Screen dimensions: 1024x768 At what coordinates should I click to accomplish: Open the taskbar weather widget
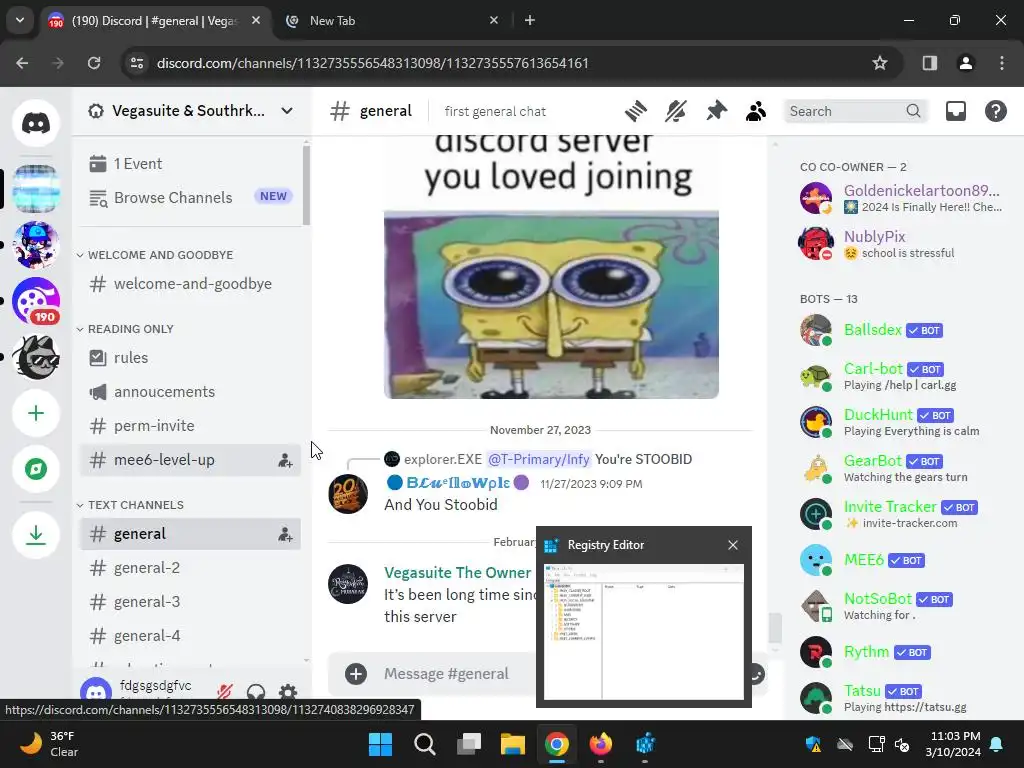49,744
